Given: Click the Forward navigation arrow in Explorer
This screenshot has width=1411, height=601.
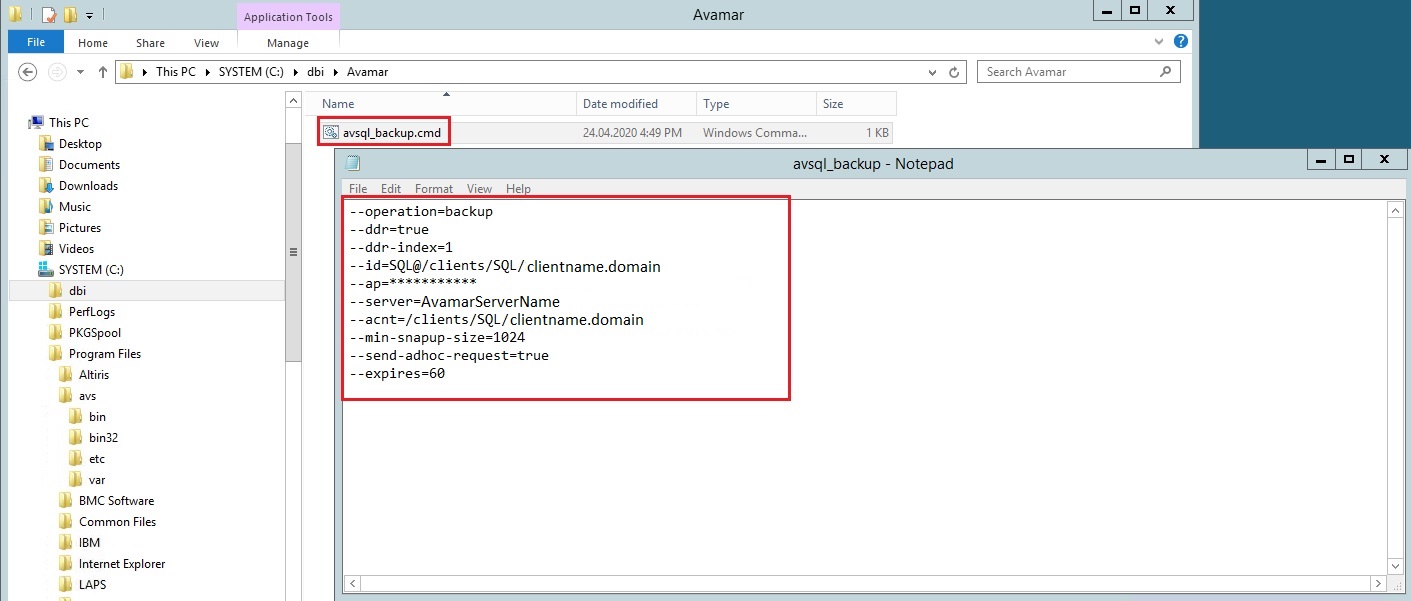Looking at the screenshot, I should 57,72.
